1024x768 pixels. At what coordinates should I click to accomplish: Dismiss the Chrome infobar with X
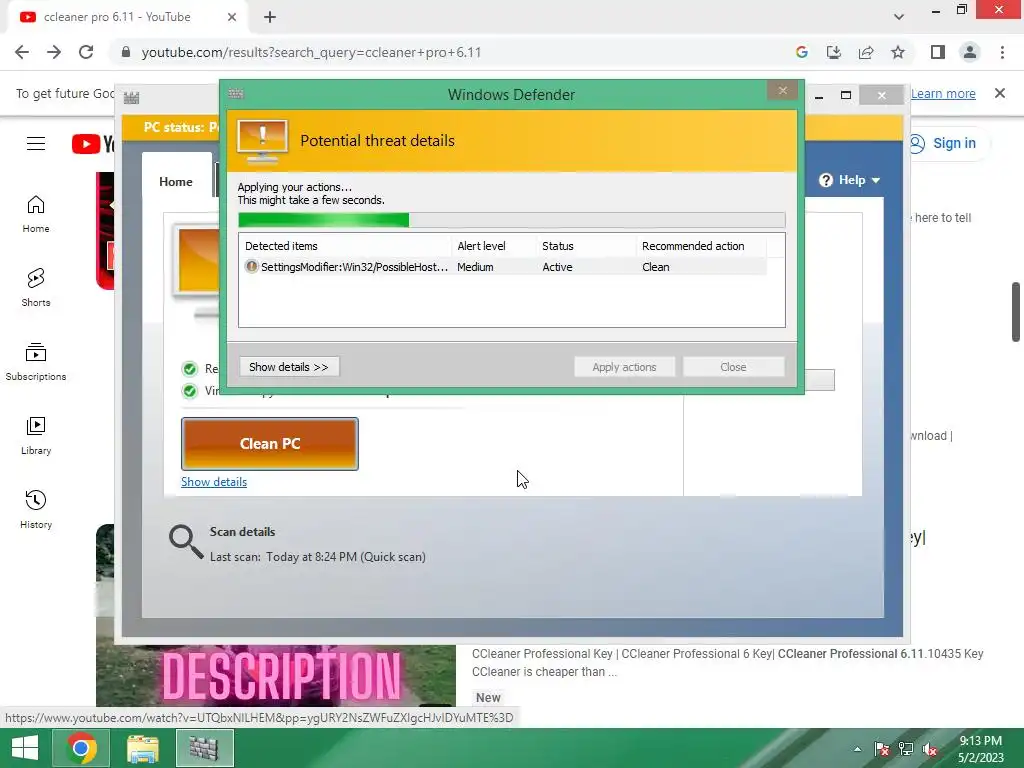pos(1000,93)
